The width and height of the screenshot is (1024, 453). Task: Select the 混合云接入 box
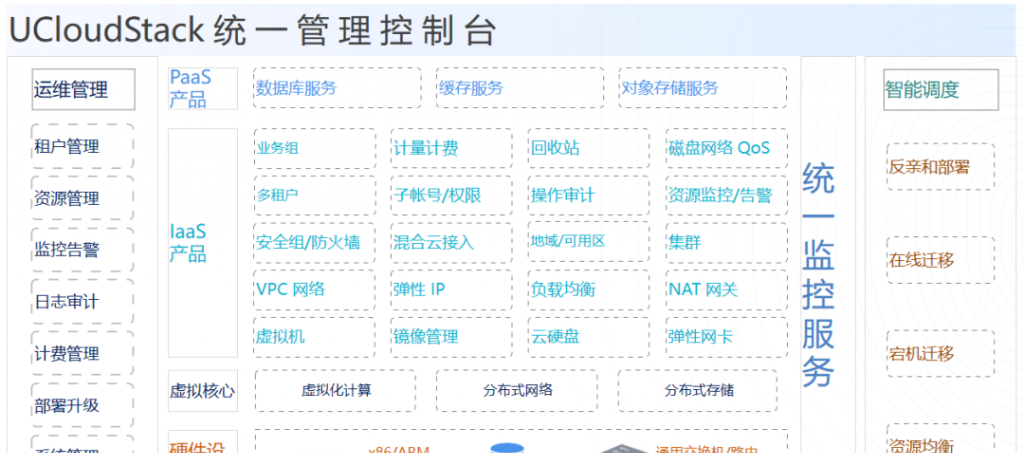(x=452, y=242)
